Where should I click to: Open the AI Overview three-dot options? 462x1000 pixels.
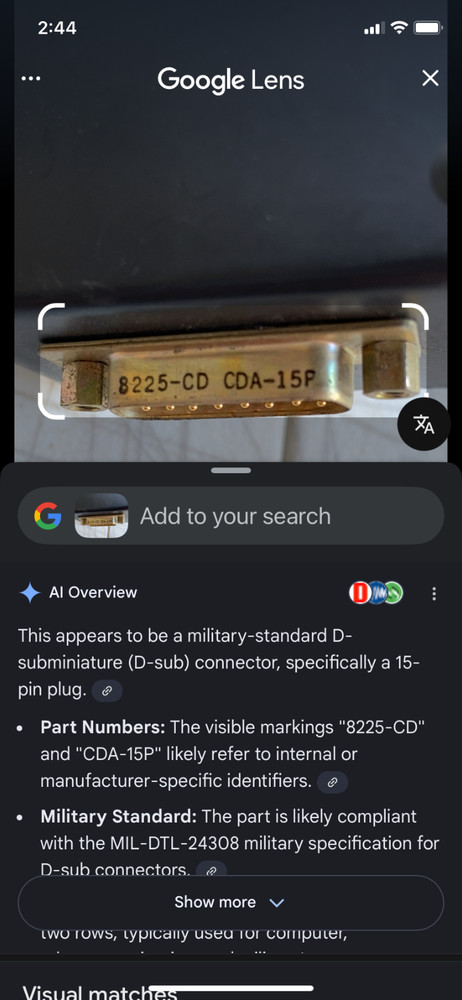click(434, 594)
